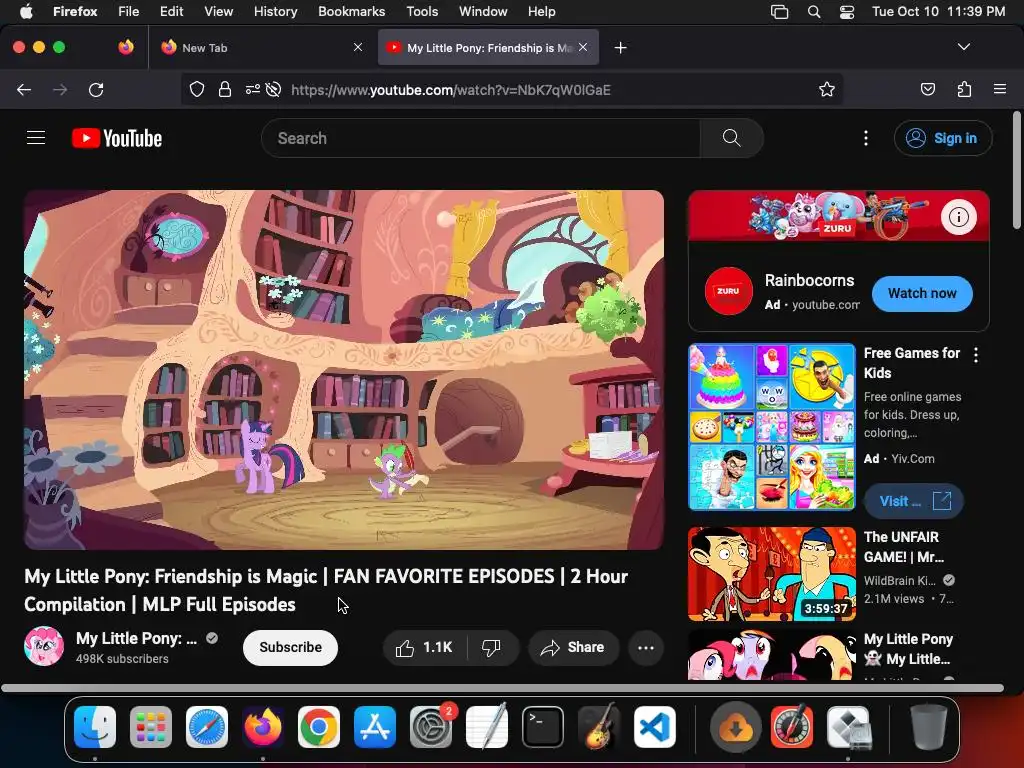Open the My Little Pony channel avatar
The image size is (1024, 768).
[x=44, y=647]
